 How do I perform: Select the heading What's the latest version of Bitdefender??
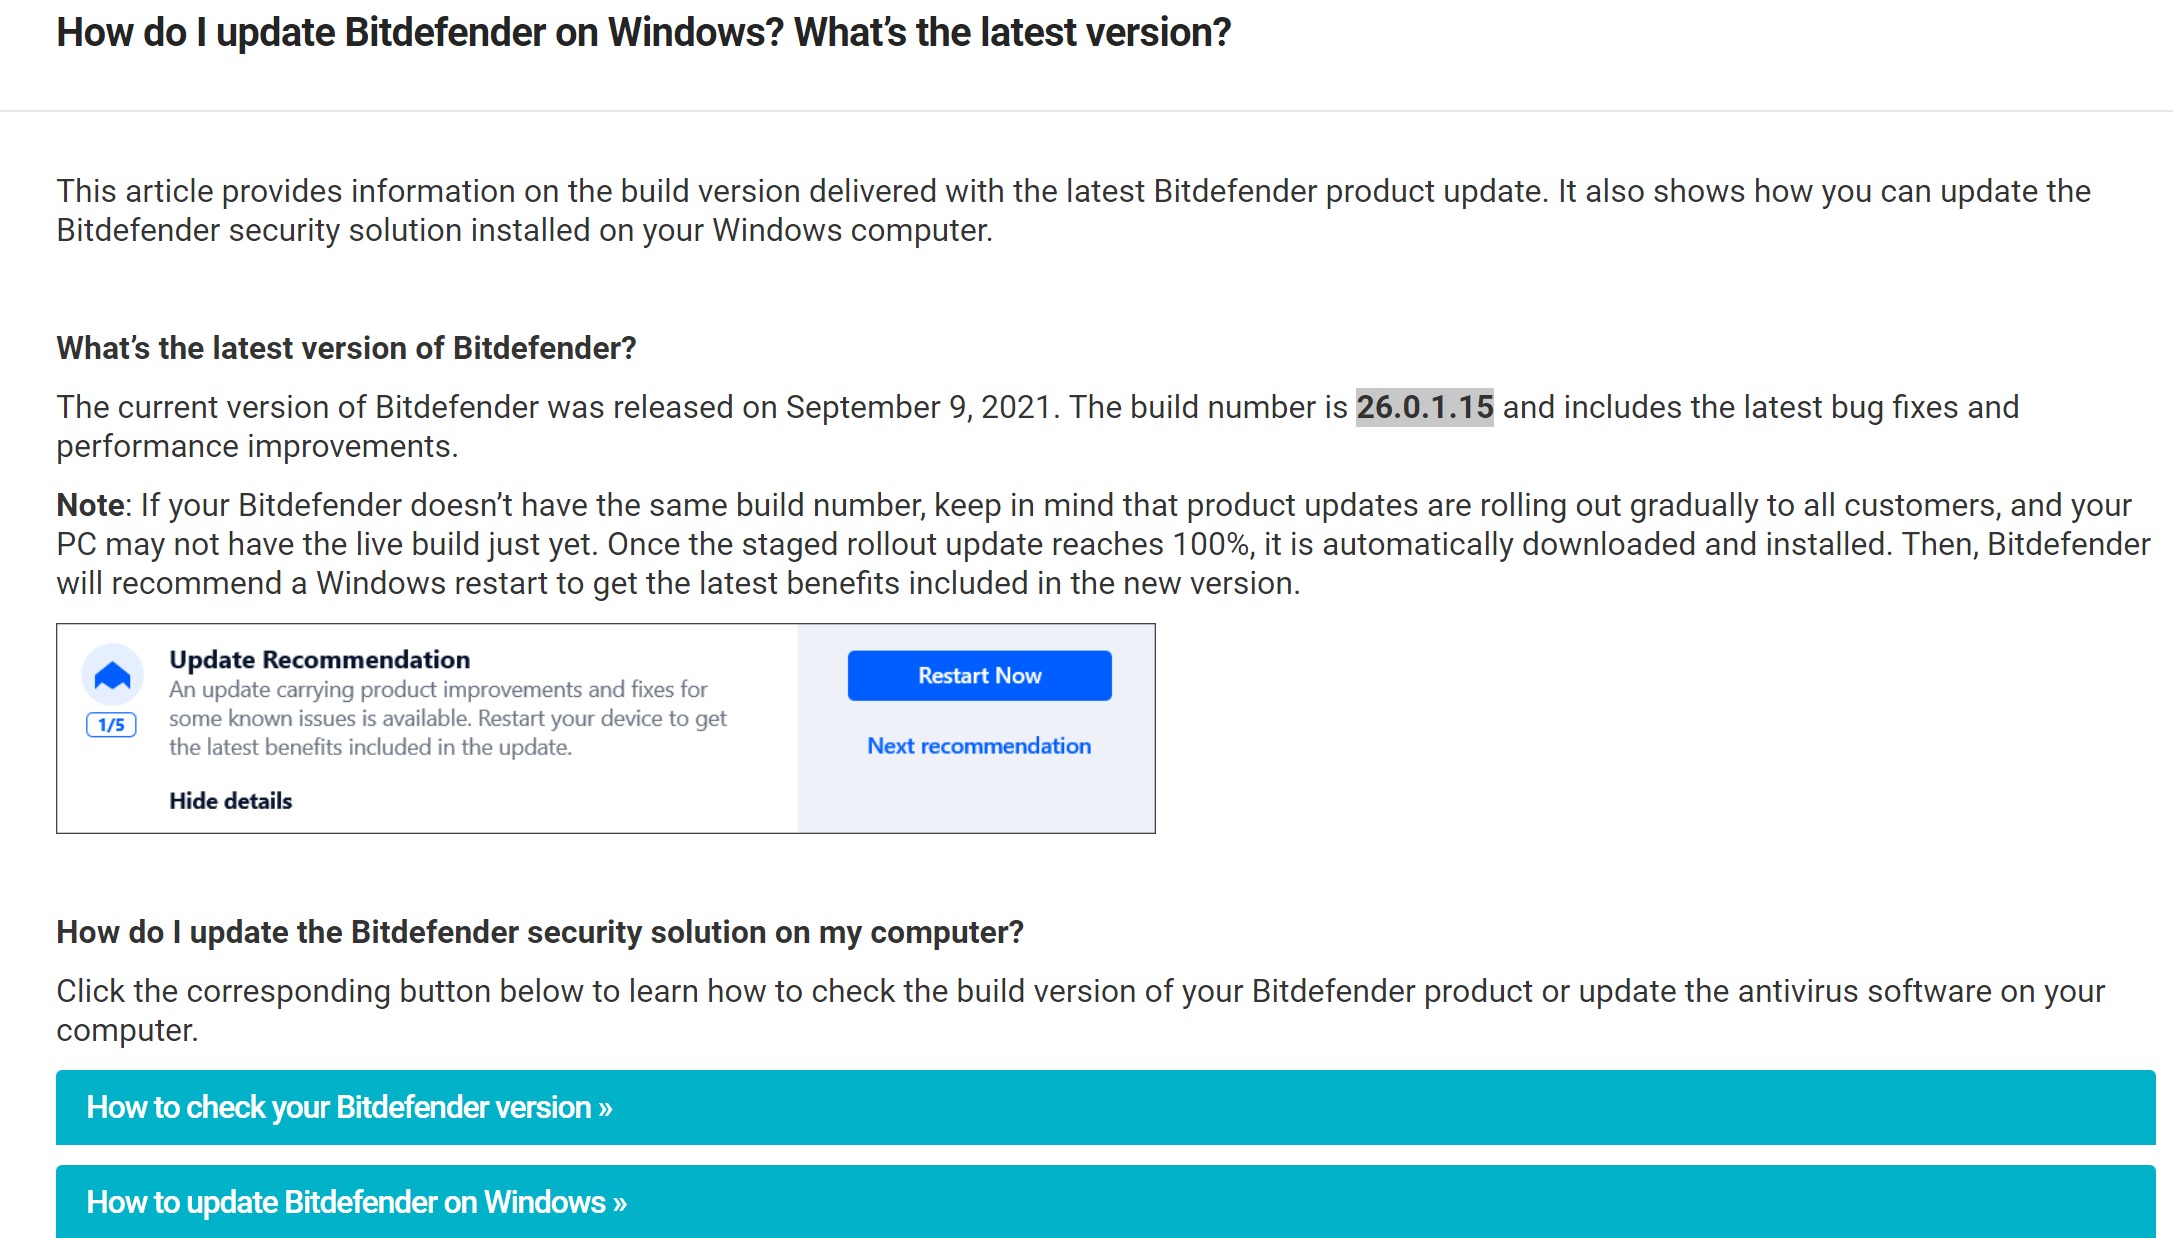coord(346,348)
